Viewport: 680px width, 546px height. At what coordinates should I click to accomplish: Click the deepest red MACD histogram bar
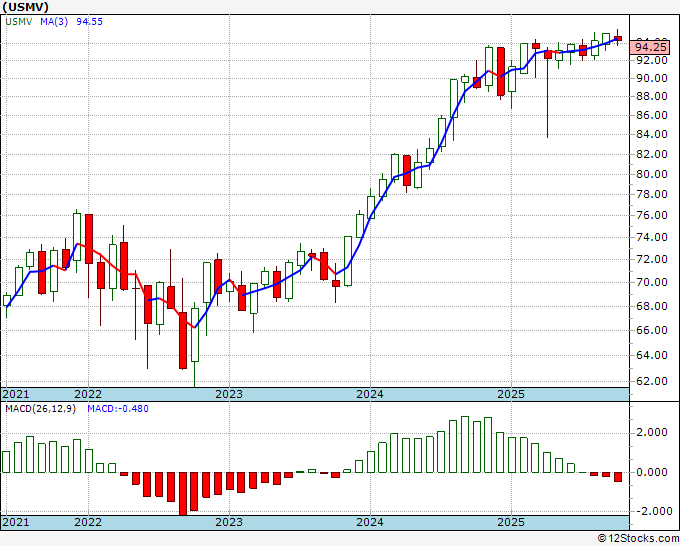point(183,494)
